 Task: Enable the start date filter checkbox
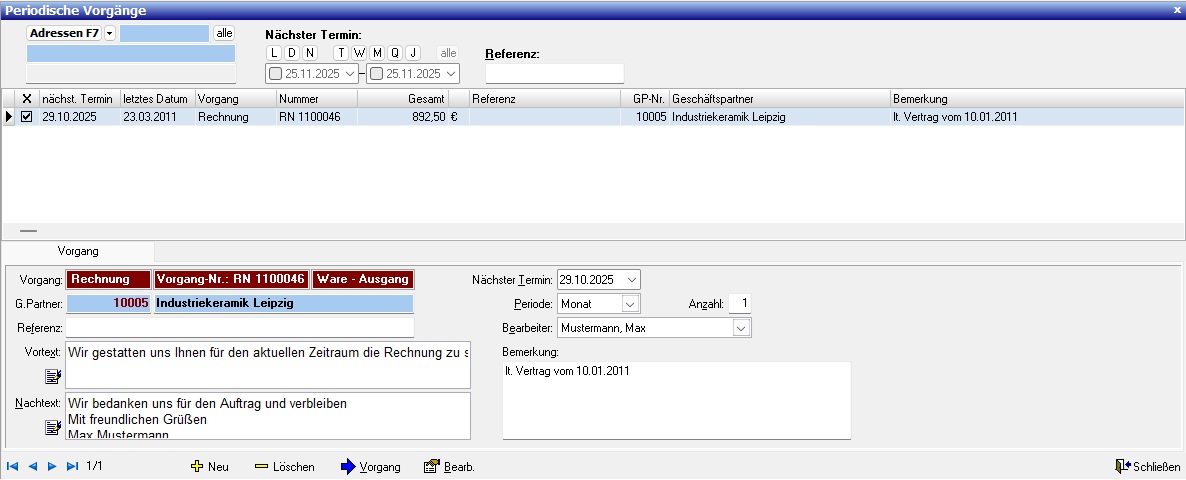click(x=275, y=74)
